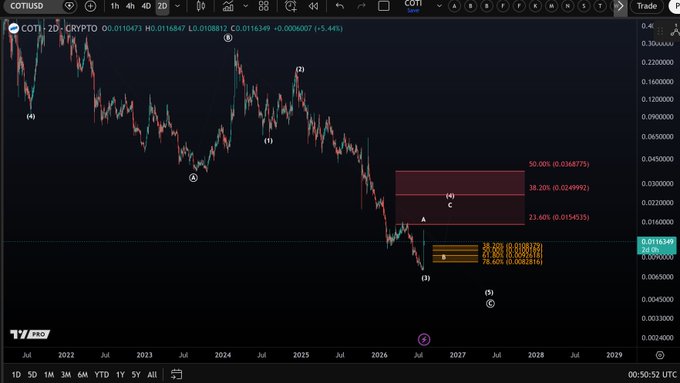Select the (3) wave label at the low

coord(425,278)
